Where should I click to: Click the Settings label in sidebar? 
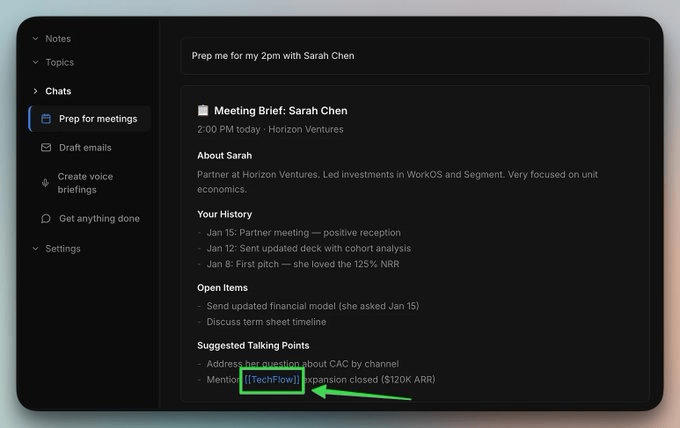(x=63, y=249)
